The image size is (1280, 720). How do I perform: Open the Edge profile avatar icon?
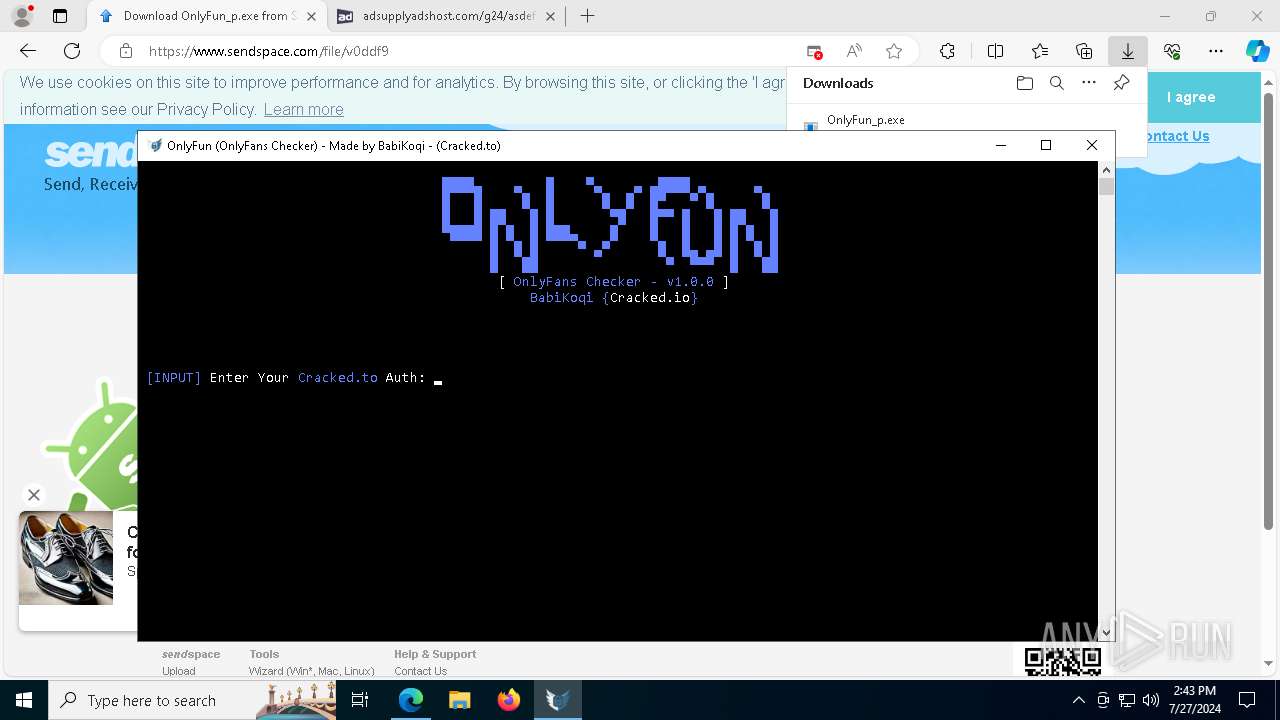pos(22,16)
